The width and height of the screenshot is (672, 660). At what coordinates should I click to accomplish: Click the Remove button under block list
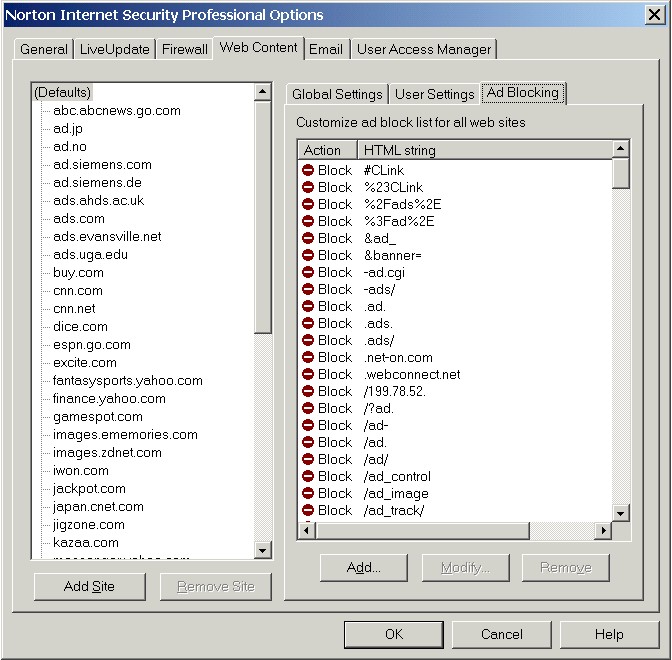(566, 567)
